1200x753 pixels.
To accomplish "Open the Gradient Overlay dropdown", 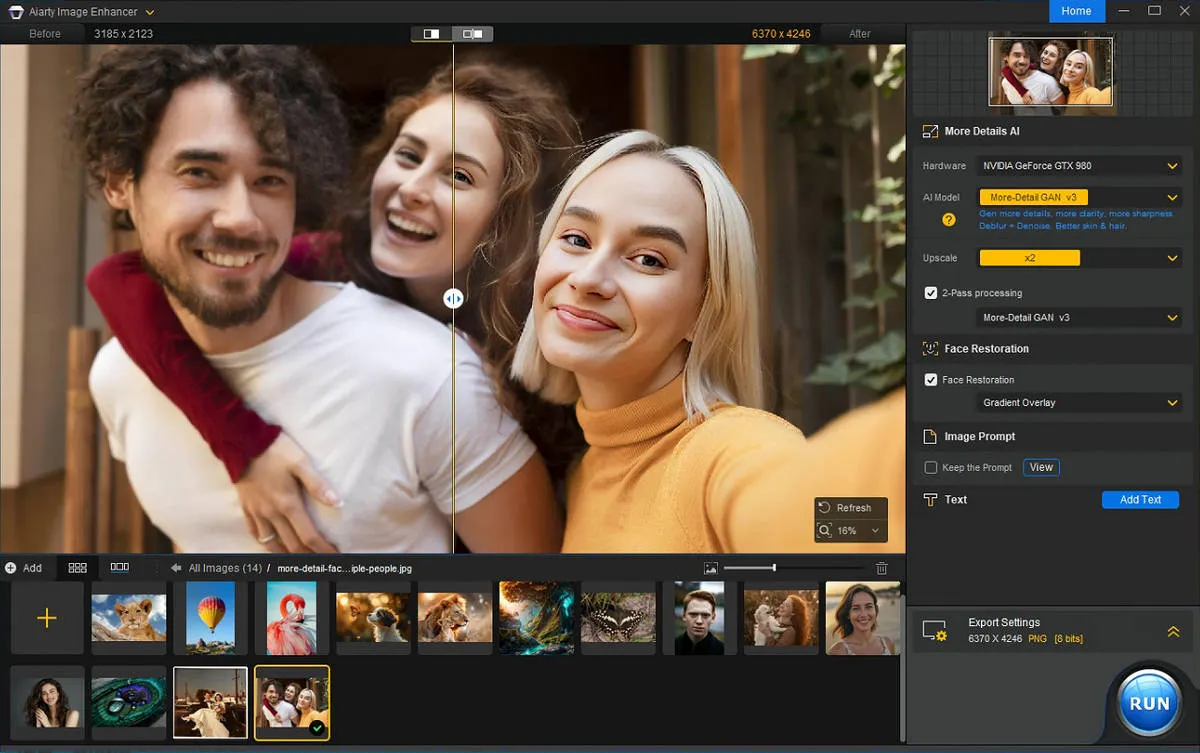I will 1079,402.
